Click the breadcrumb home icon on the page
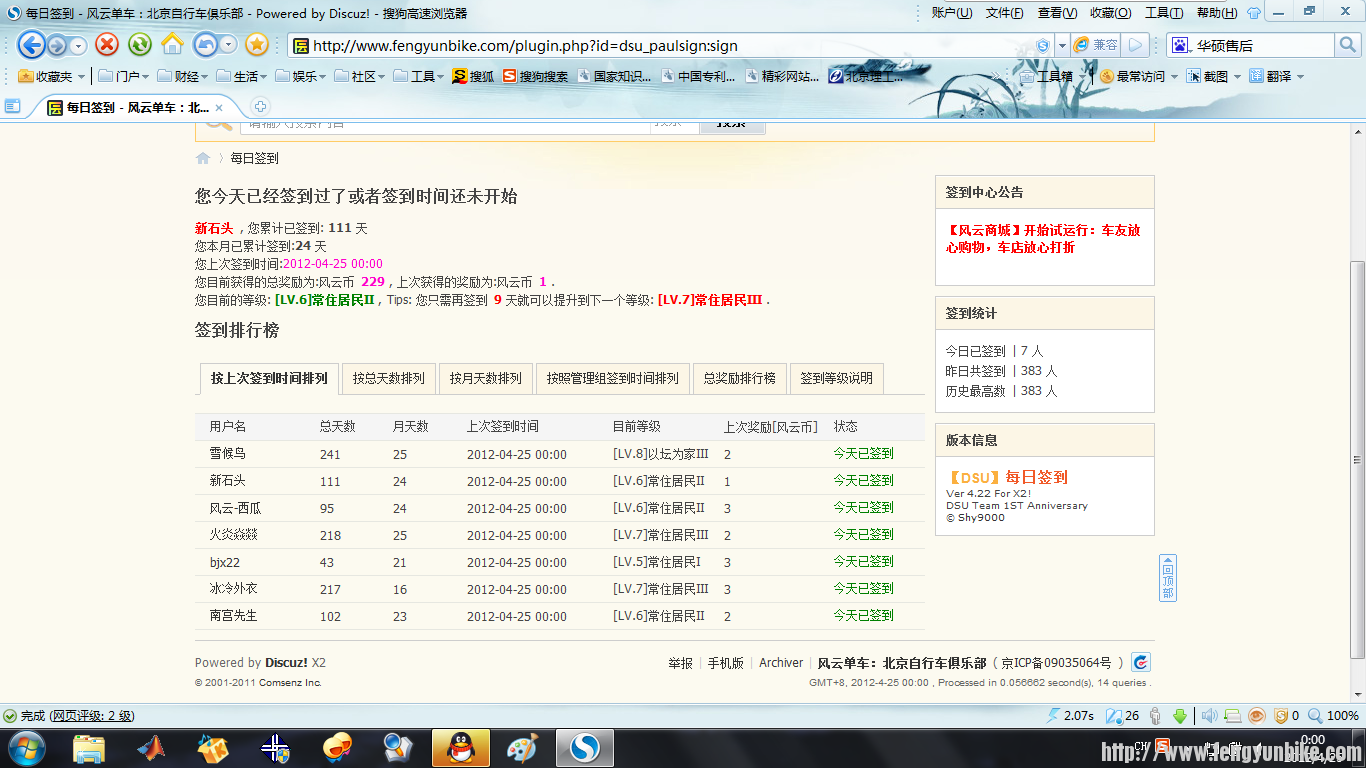Viewport: 1366px width, 768px height. pyautogui.click(x=203, y=158)
